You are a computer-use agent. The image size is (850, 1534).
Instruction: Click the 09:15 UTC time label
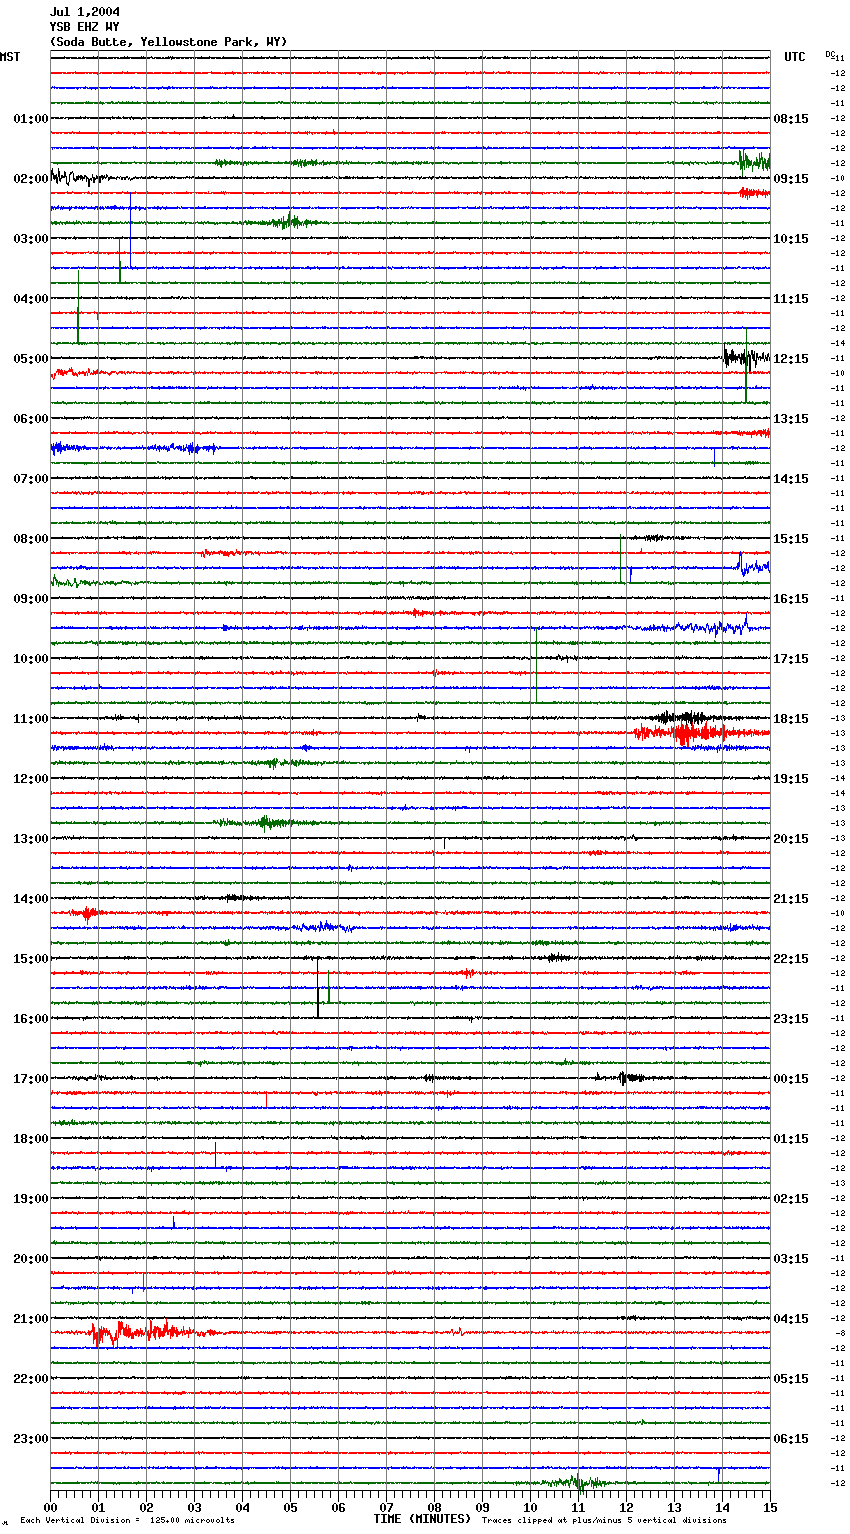(x=791, y=179)
